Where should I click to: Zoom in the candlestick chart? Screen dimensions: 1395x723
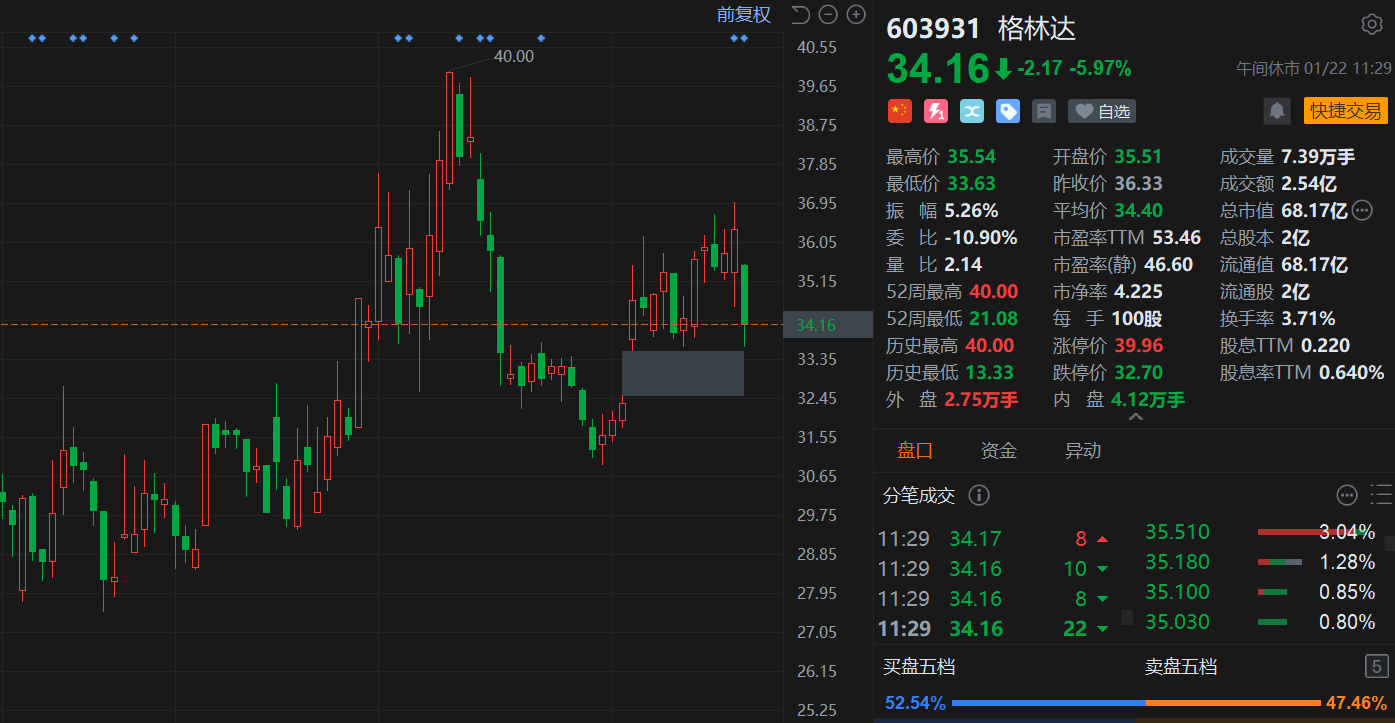[x=856, y=14]
